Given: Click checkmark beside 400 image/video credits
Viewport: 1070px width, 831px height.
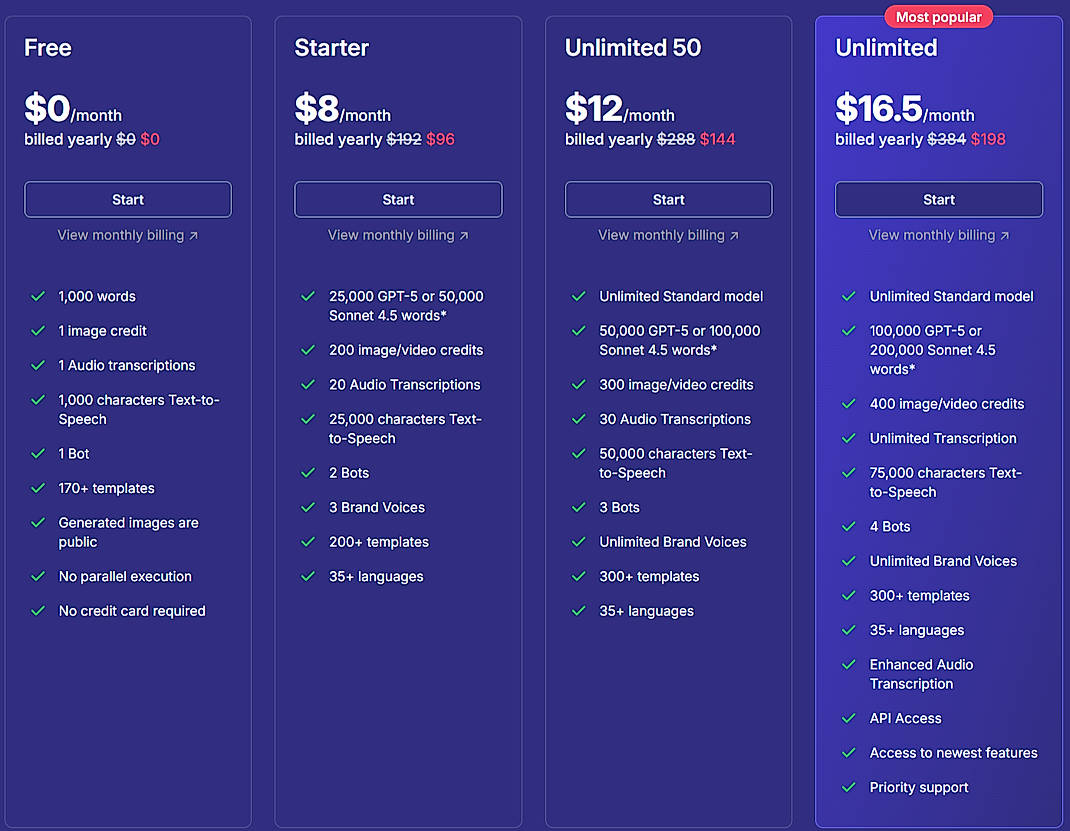Looking at the screenshot, I should [849, 404].
